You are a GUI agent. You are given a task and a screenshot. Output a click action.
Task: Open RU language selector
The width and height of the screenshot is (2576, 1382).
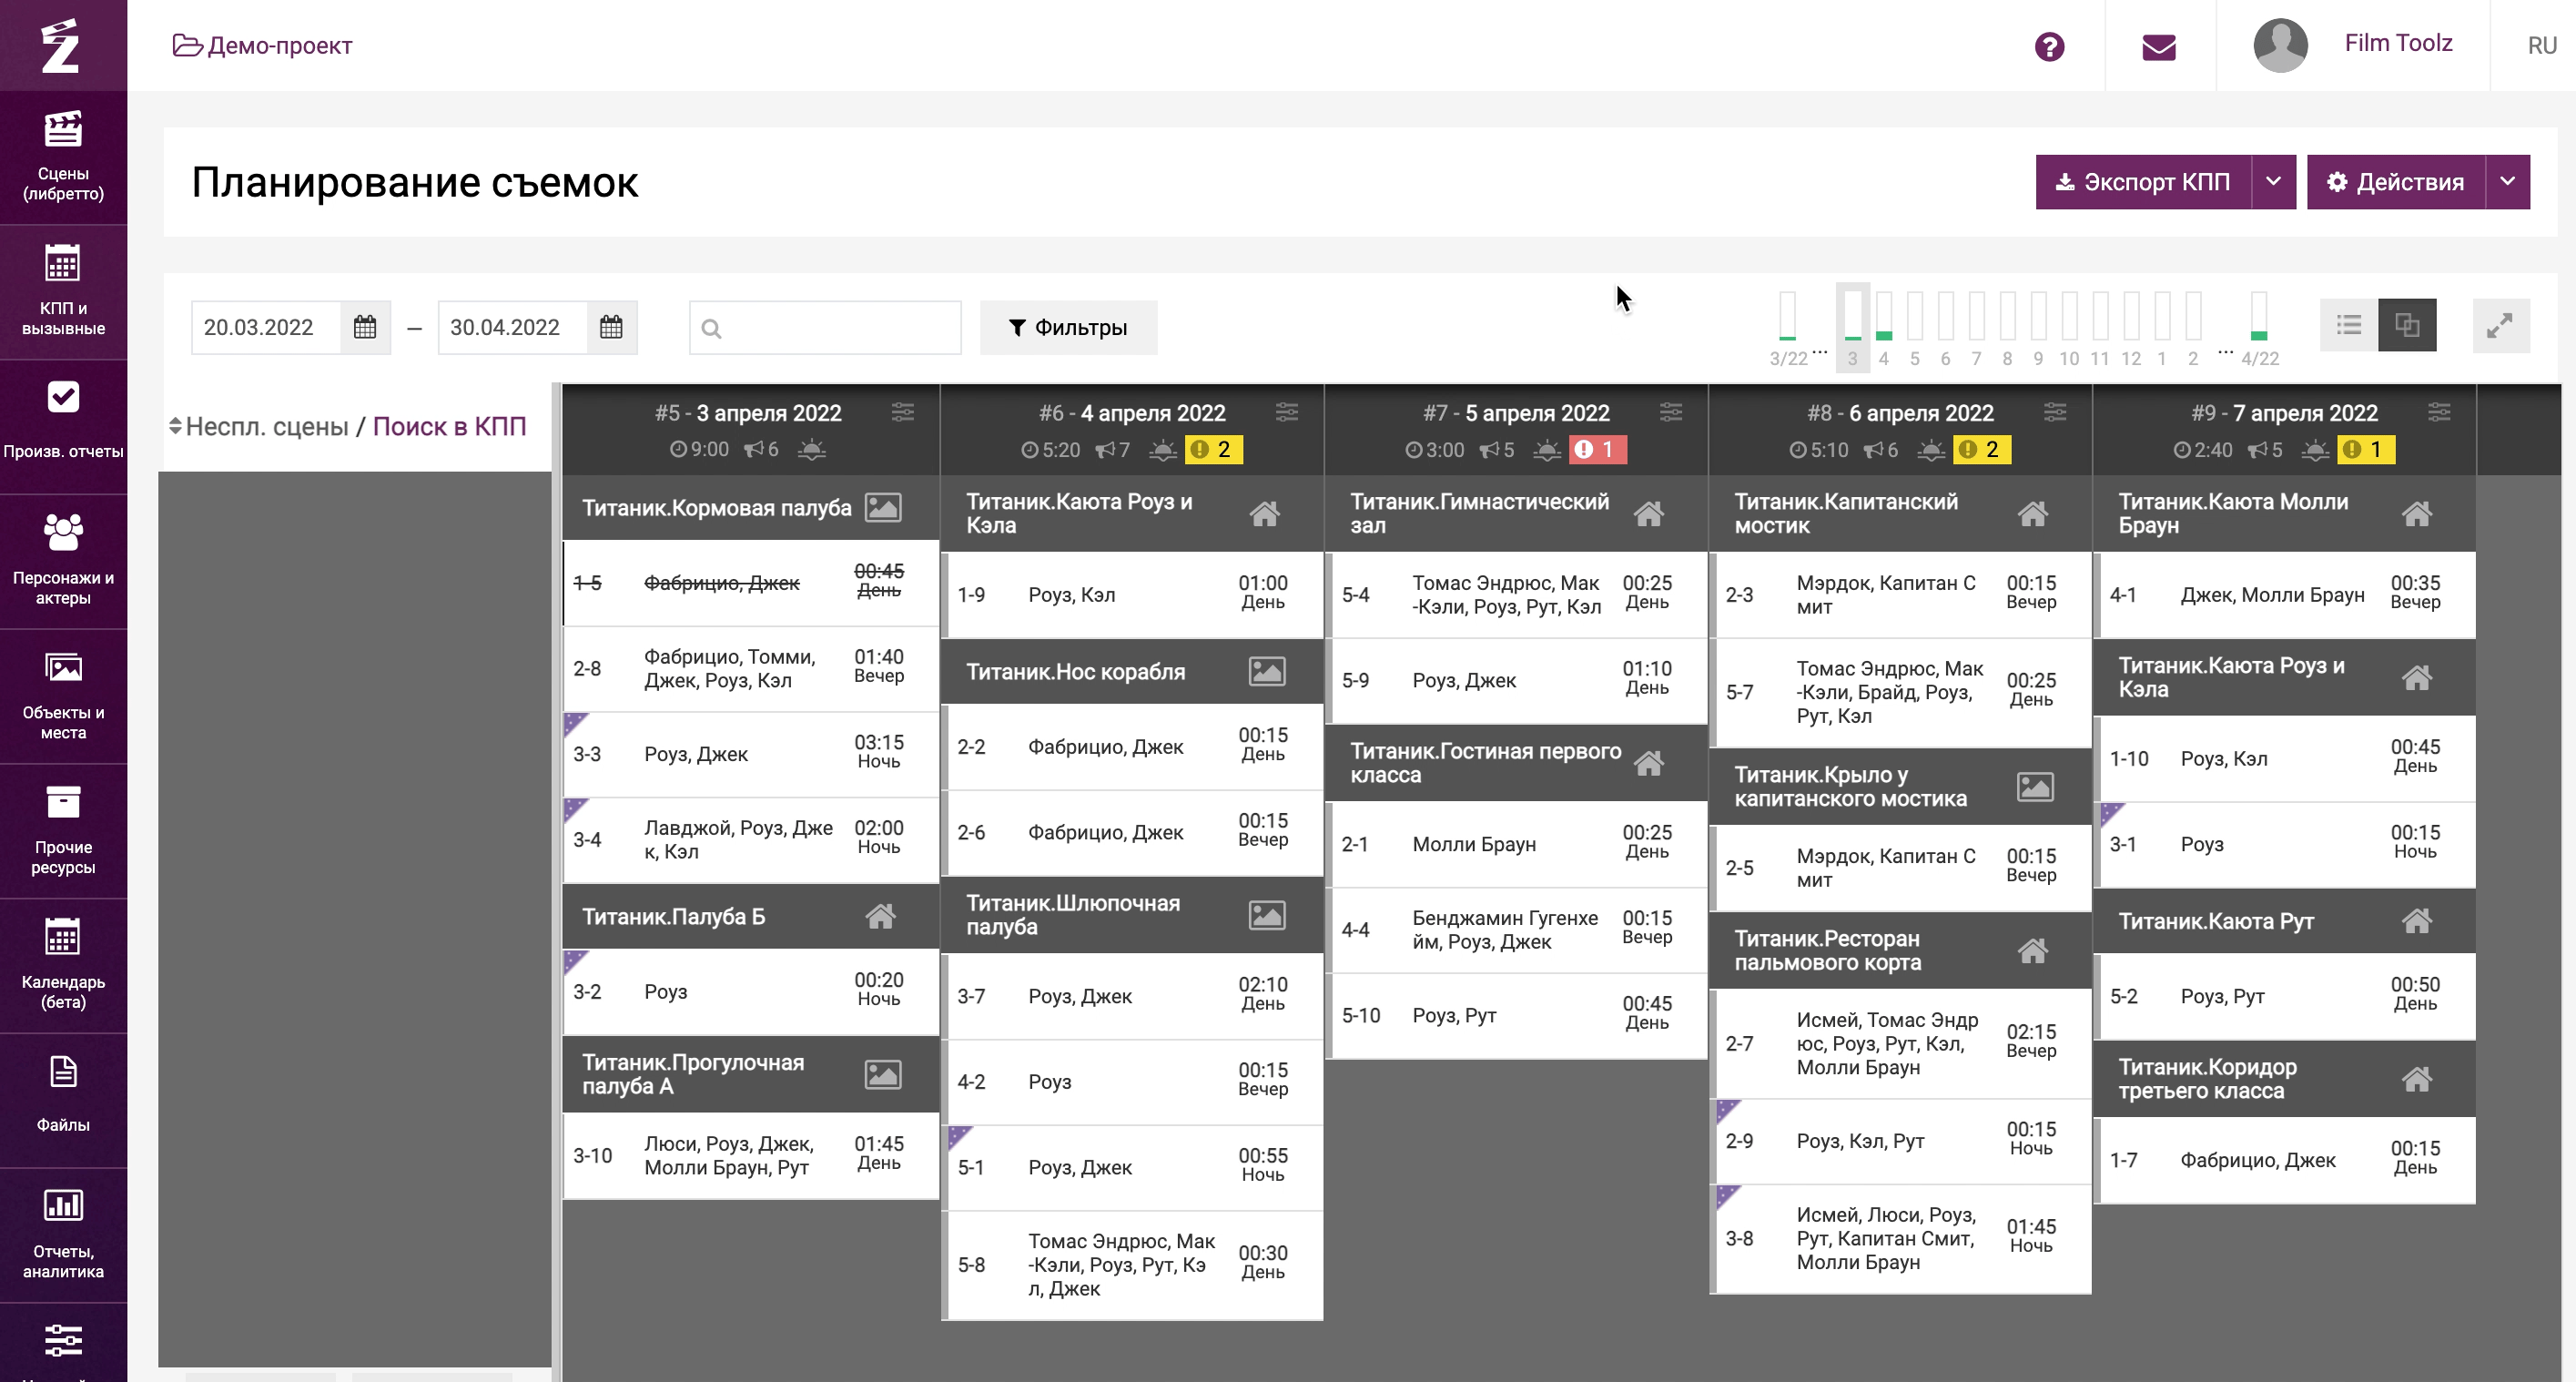click(2541, 46)
